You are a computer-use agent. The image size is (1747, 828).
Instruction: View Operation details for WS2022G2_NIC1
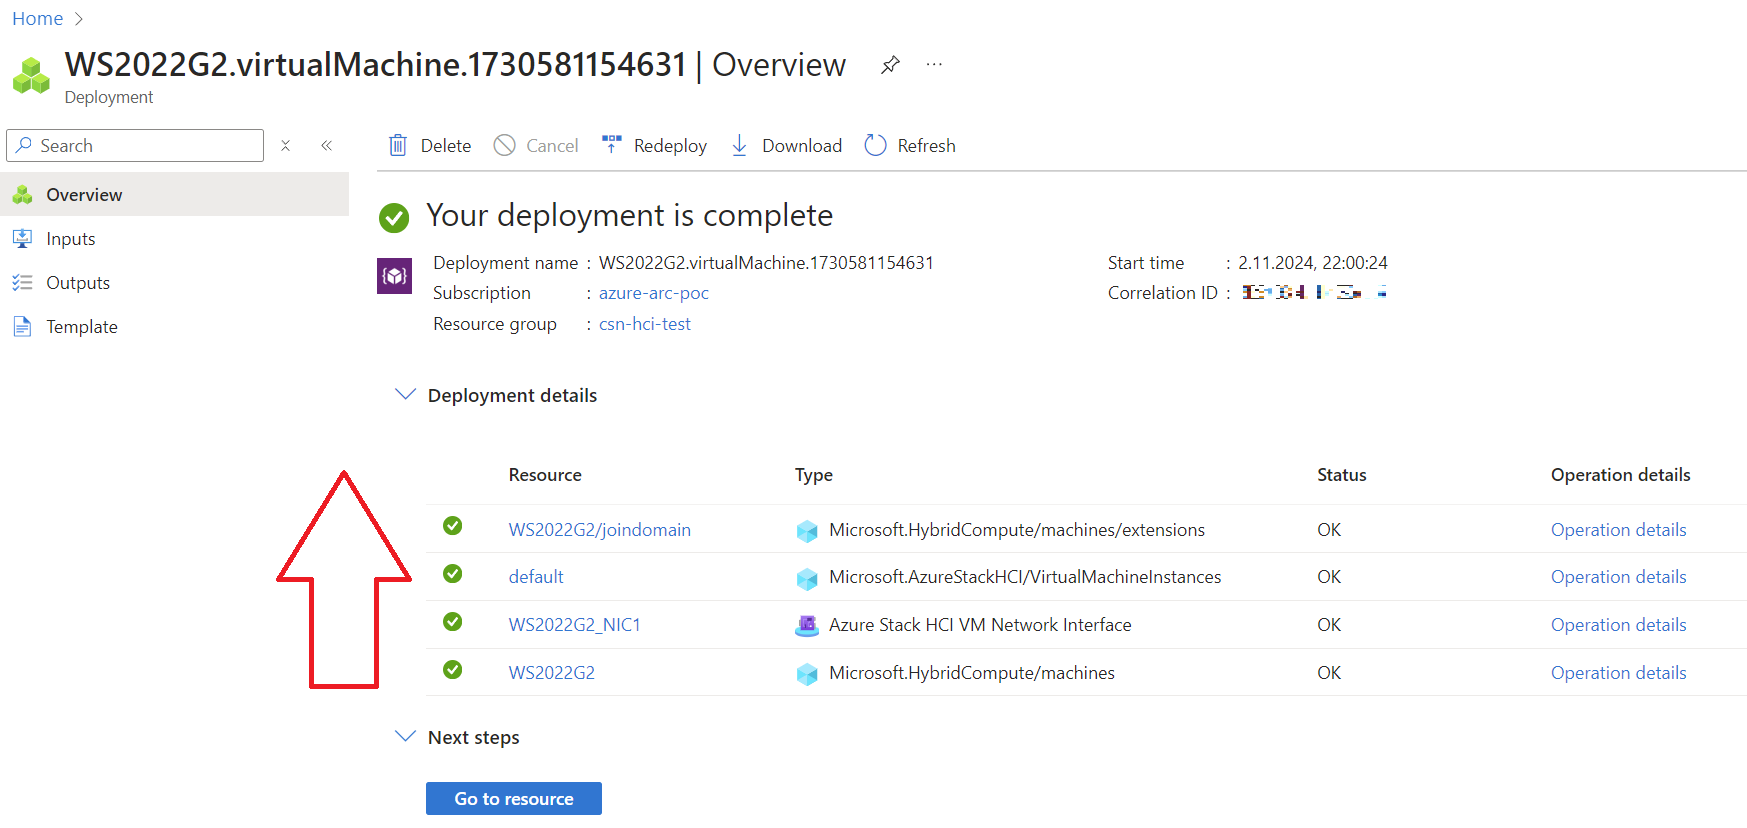coord(1619,625)
